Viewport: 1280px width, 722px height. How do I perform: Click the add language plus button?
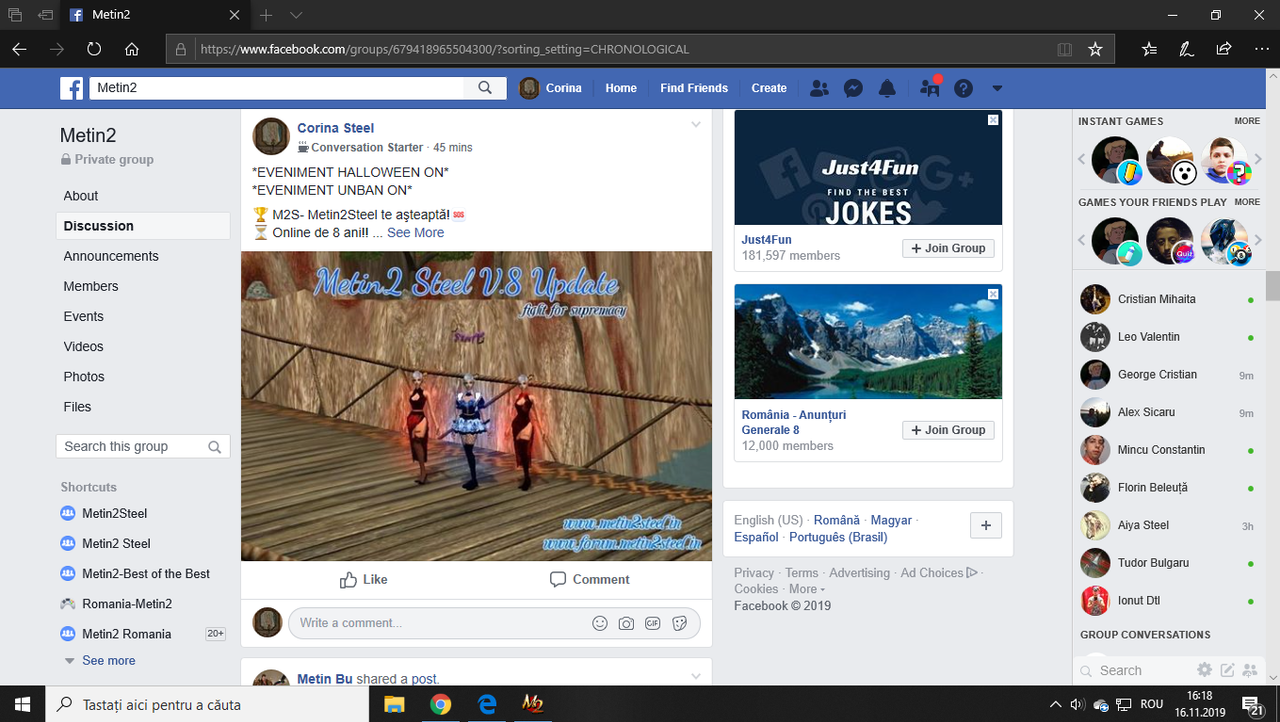[985, 526]
